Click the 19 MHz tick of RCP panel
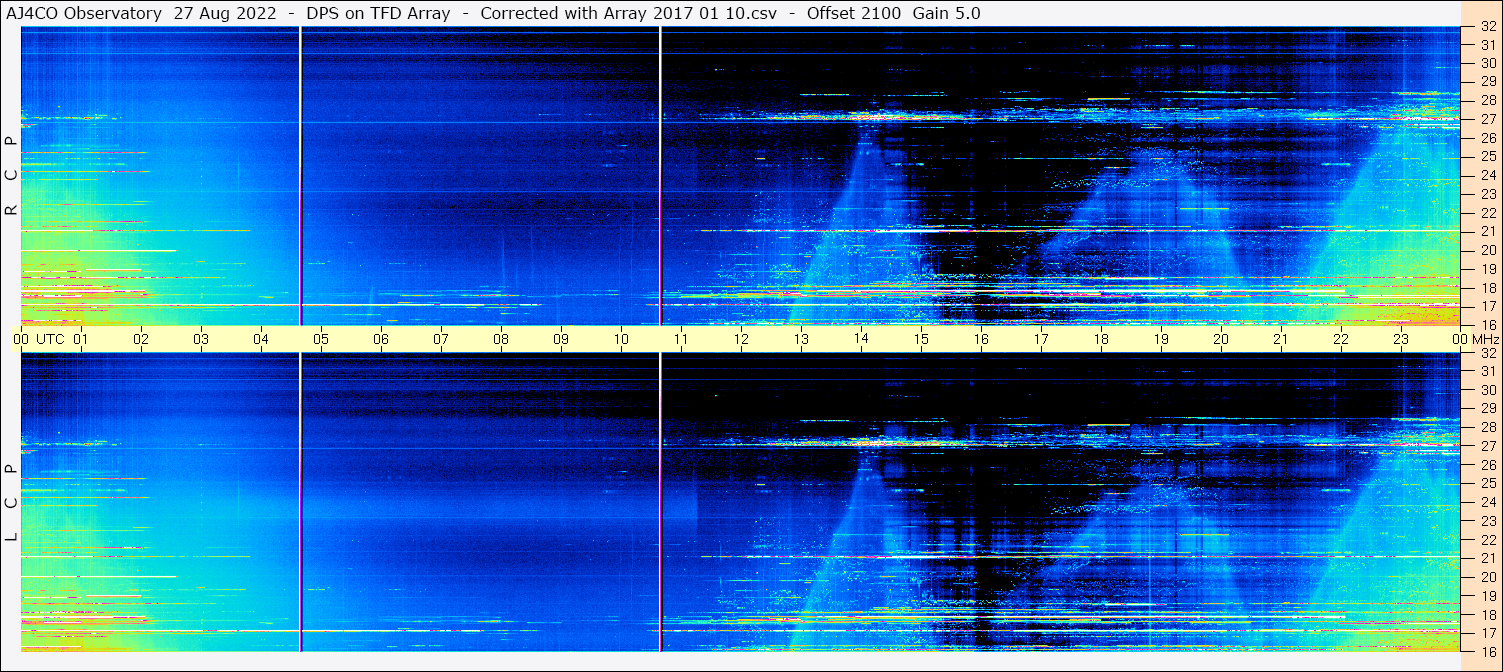Viewport: 1503px width, 672px height. 1487,269
